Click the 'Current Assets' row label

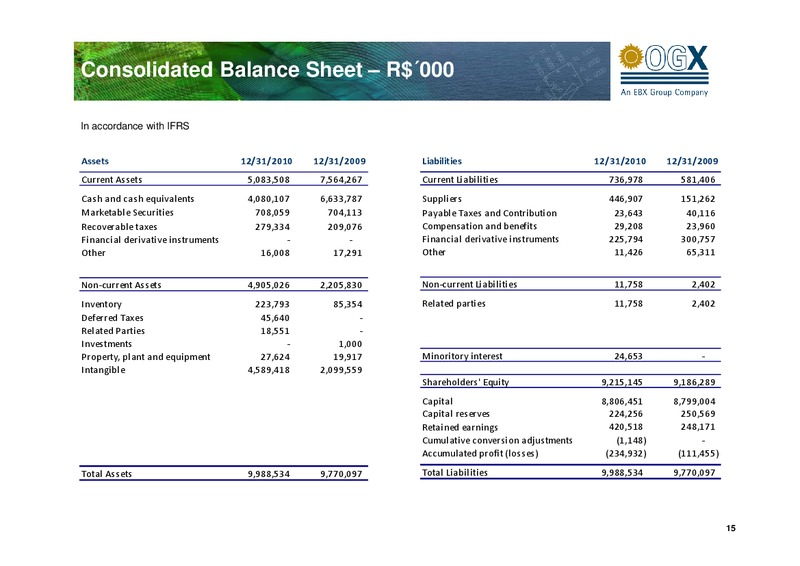[x=112, y=180]
